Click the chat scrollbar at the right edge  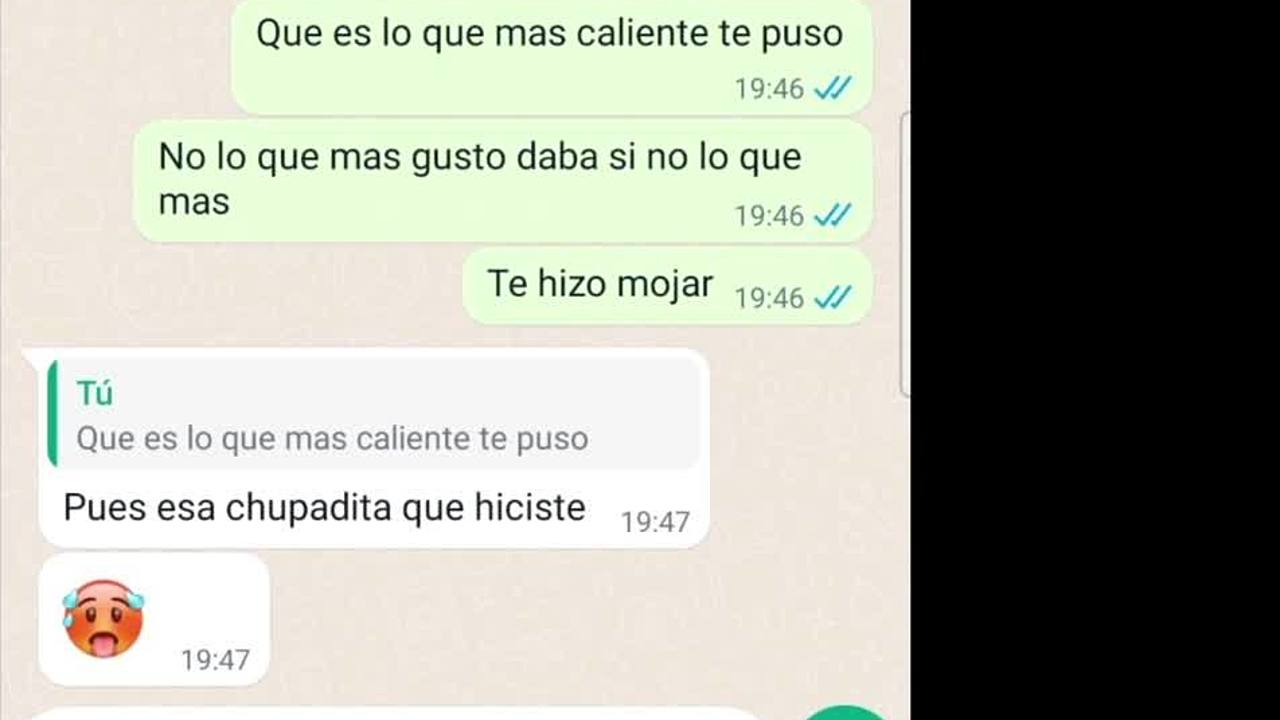pyautogui.click(x=905, y=255)
